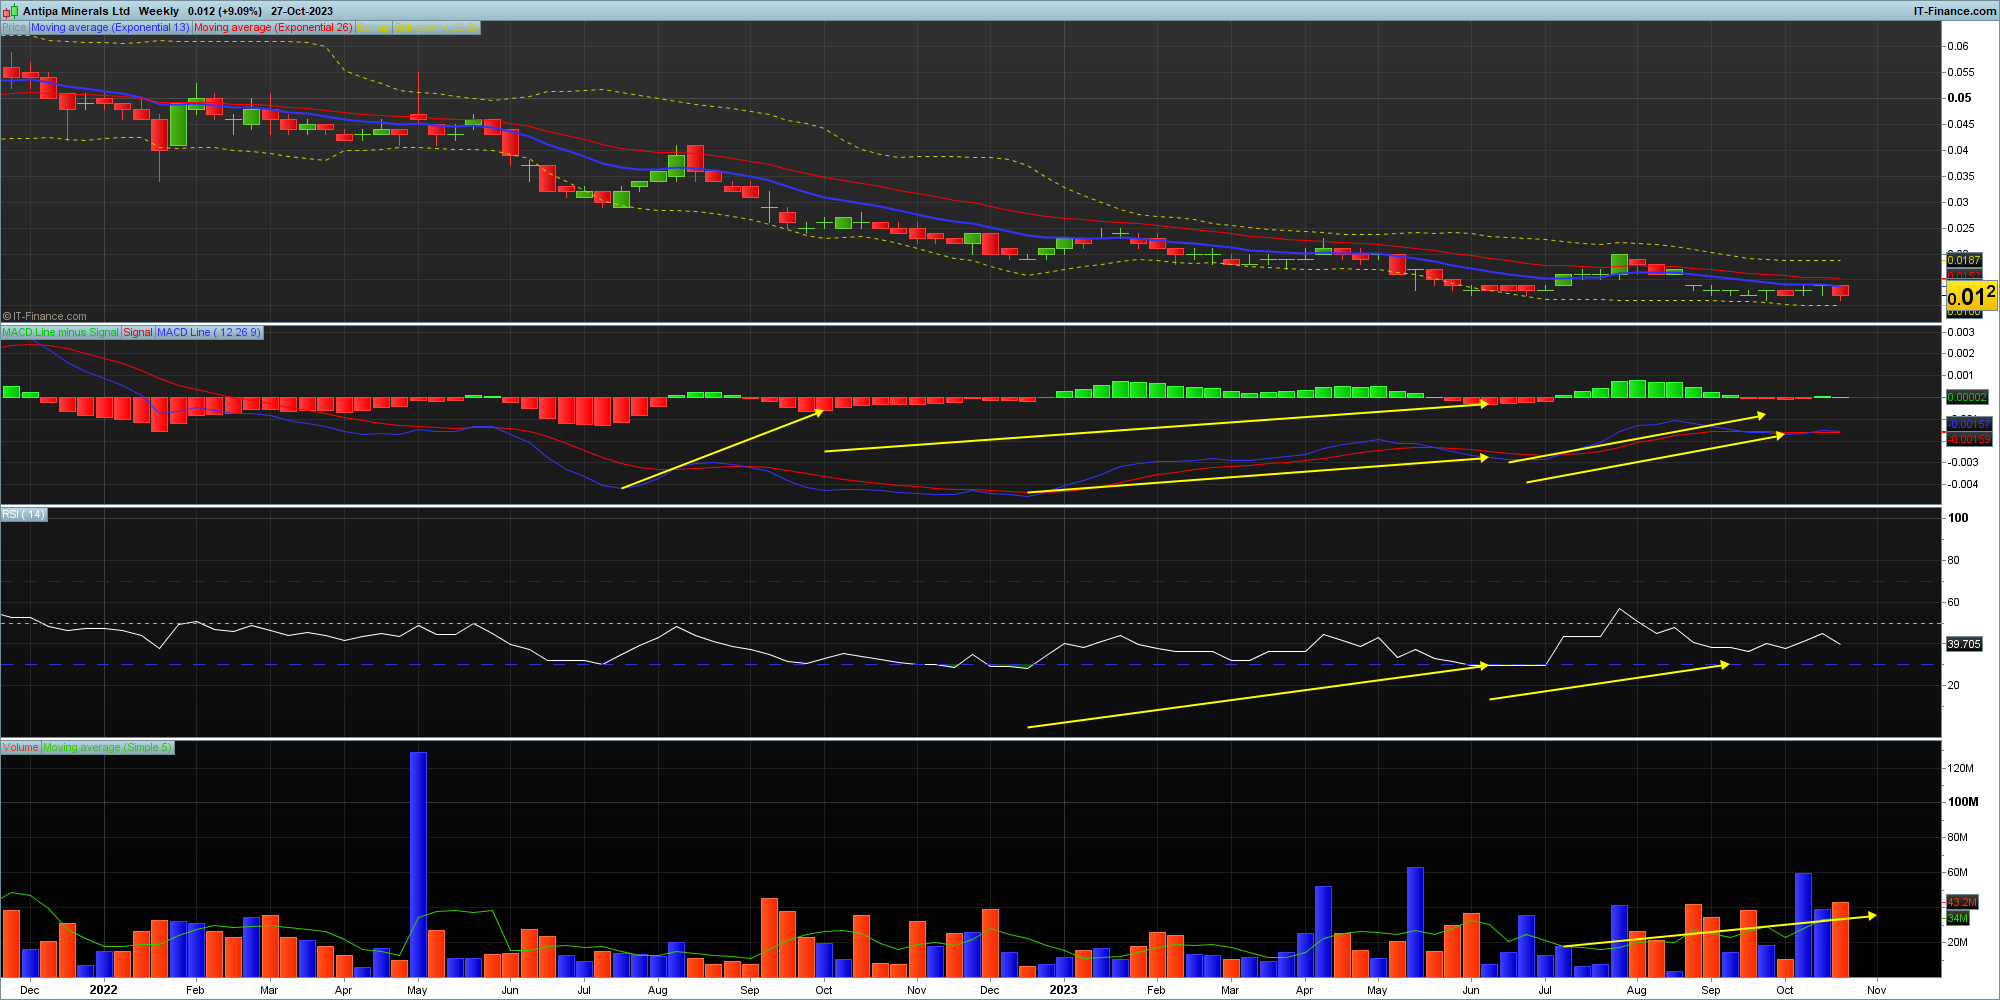Click the 2023 year label on time axis
Viewport: 2000px width, 1000px height.
(x=1063, y=990)
